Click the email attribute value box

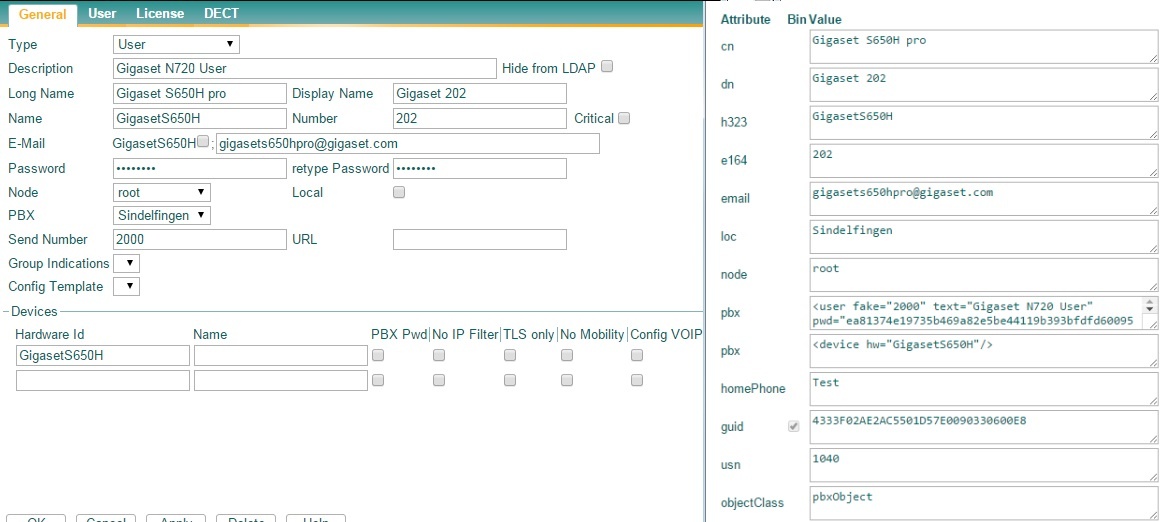[x=984, y=199]
